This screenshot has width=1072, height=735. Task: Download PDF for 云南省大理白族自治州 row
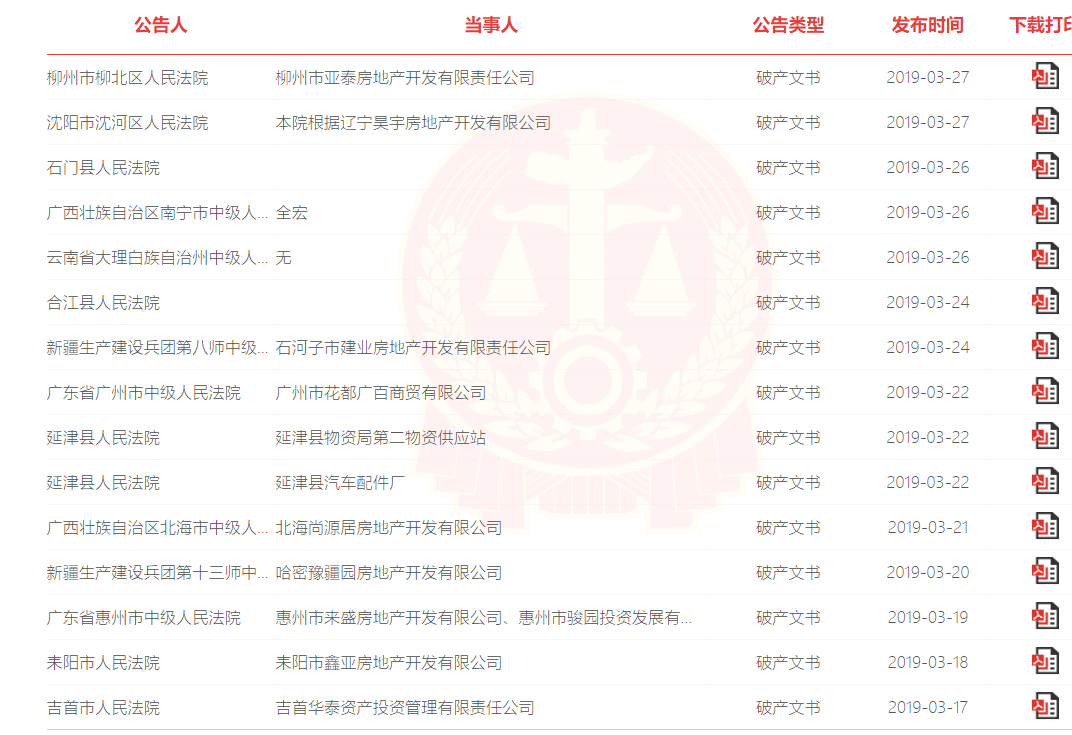click(x=1045, y=256)
